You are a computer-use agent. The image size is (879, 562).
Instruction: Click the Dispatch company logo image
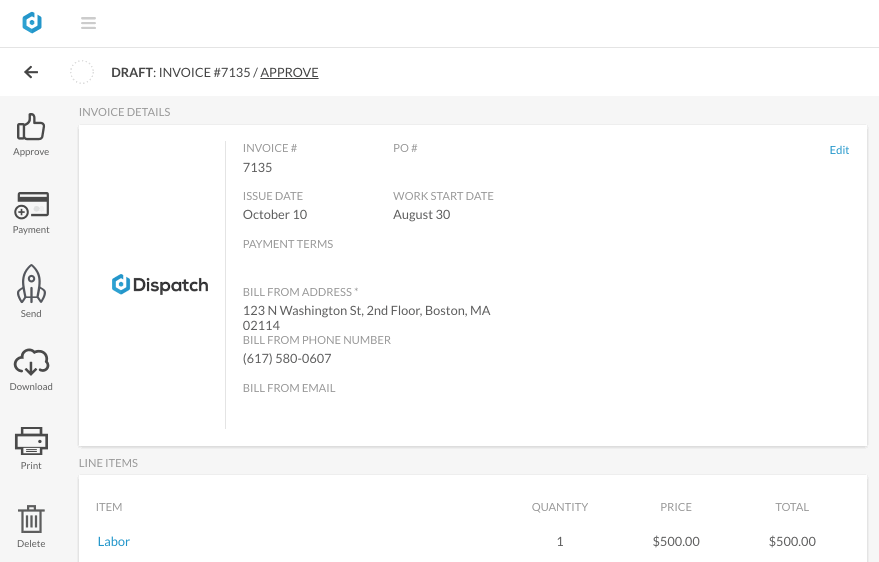click(160, 285)
